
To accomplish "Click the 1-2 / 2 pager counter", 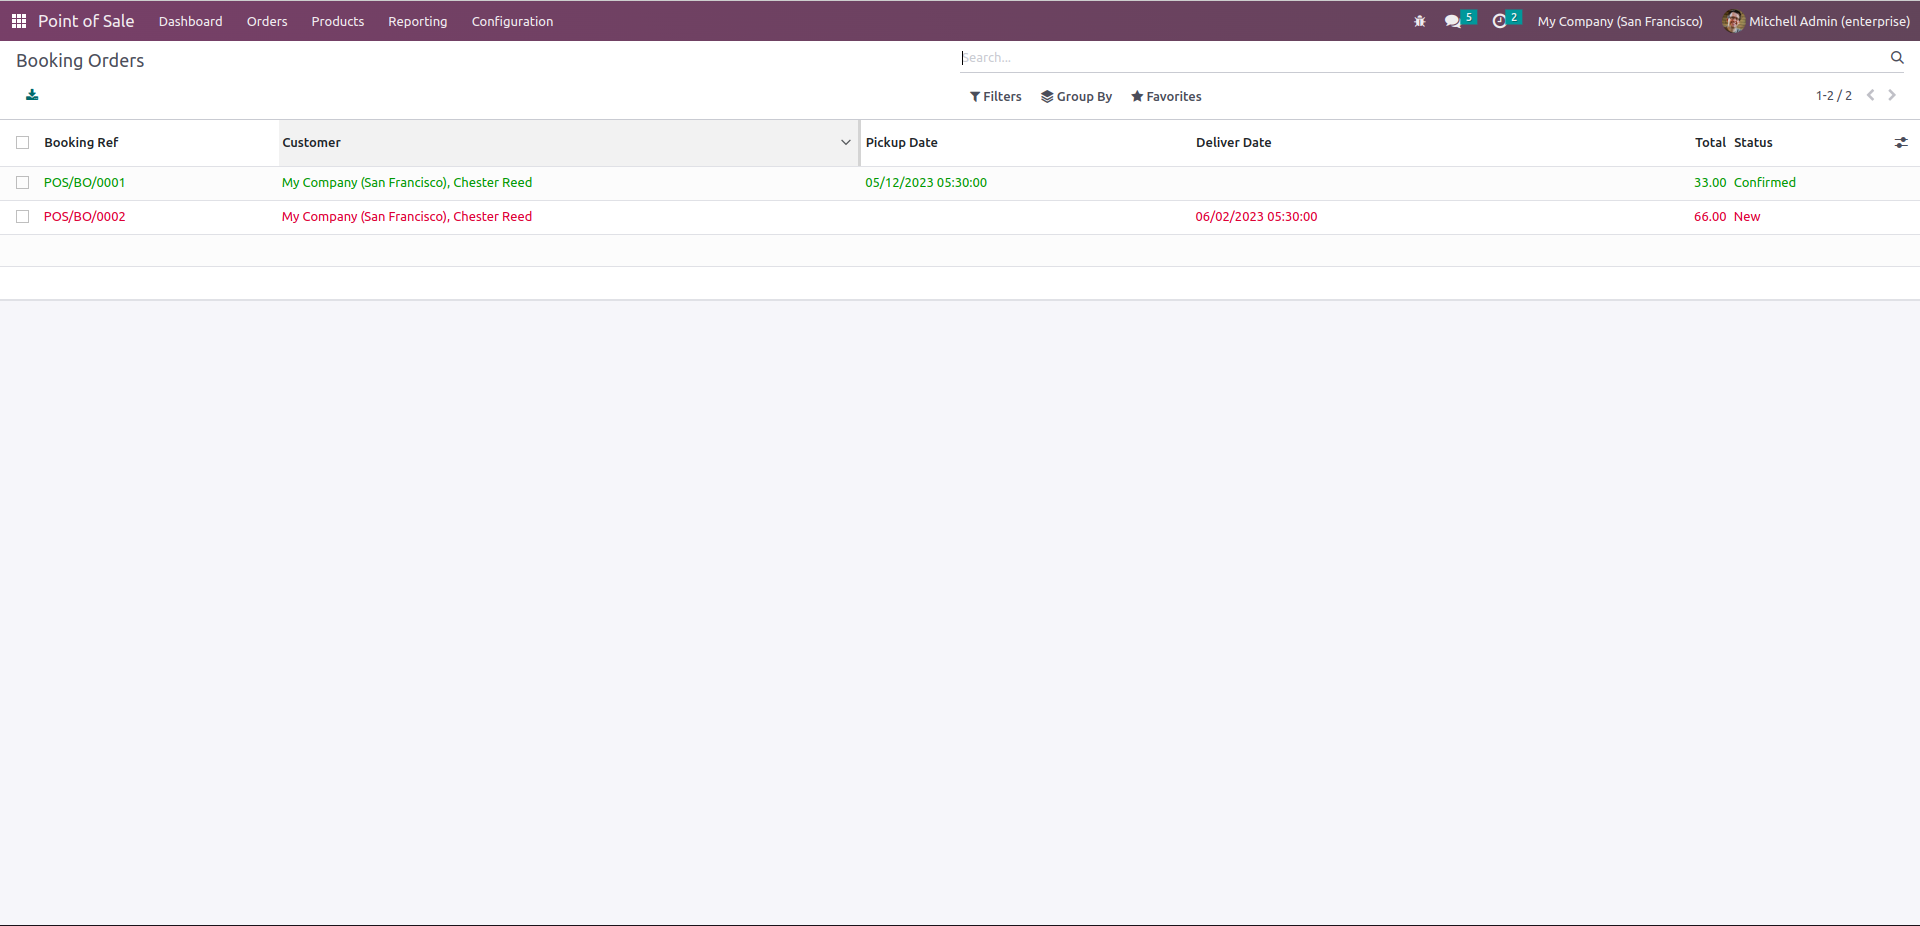I will click(x=1834, y=96).
